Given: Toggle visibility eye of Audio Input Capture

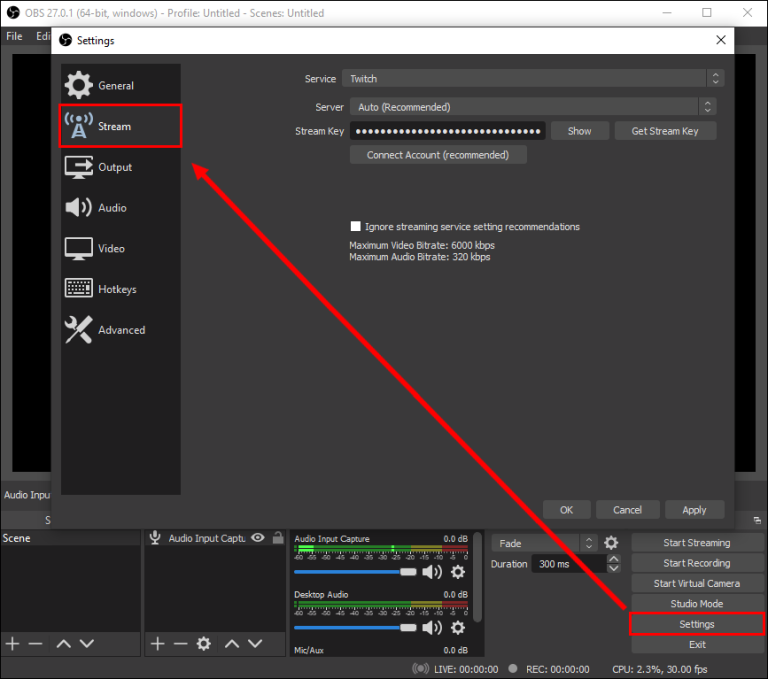Looking at the screenshot, I should [258, 537].
